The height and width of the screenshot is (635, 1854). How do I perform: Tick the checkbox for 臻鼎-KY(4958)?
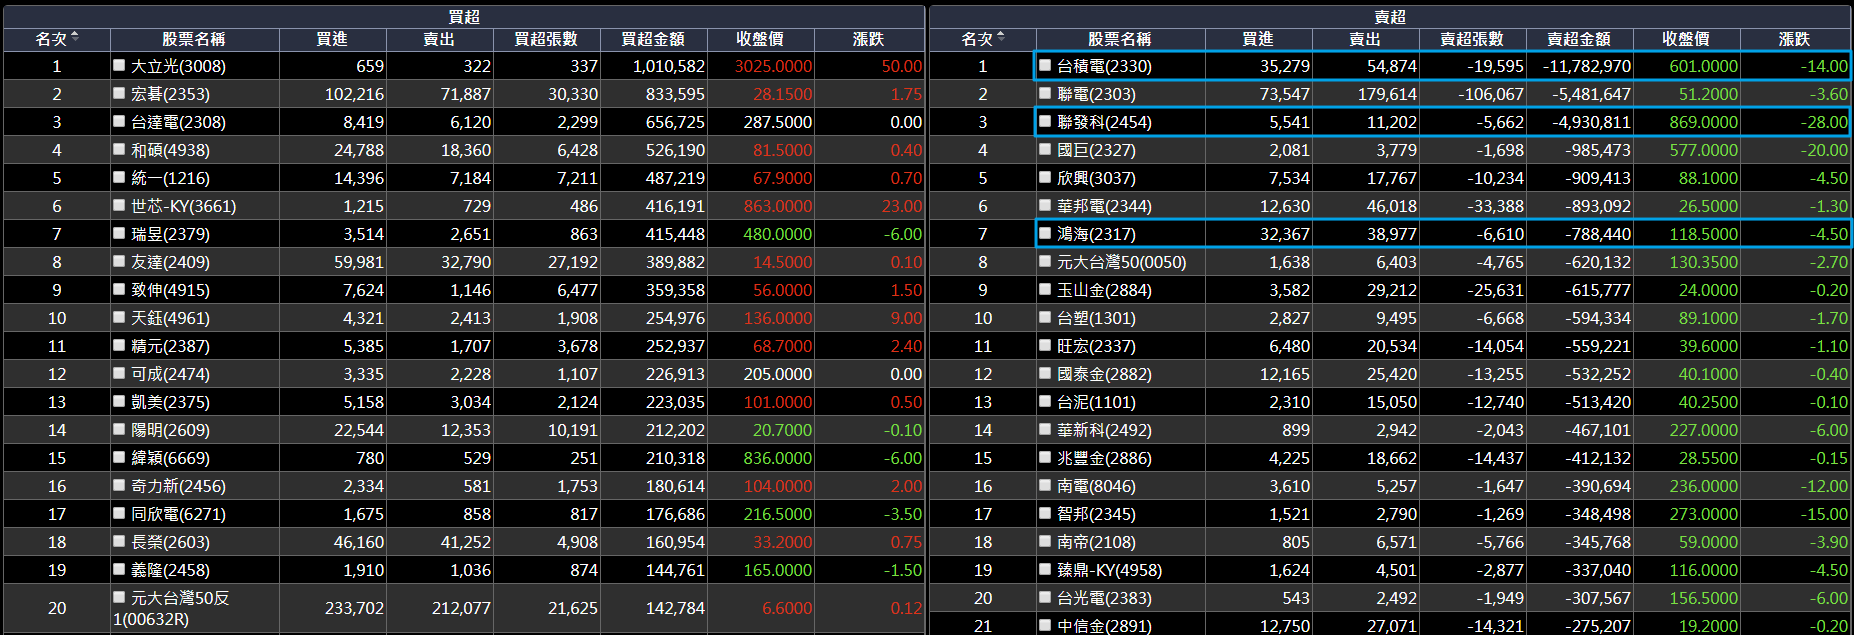(1045, 569)
